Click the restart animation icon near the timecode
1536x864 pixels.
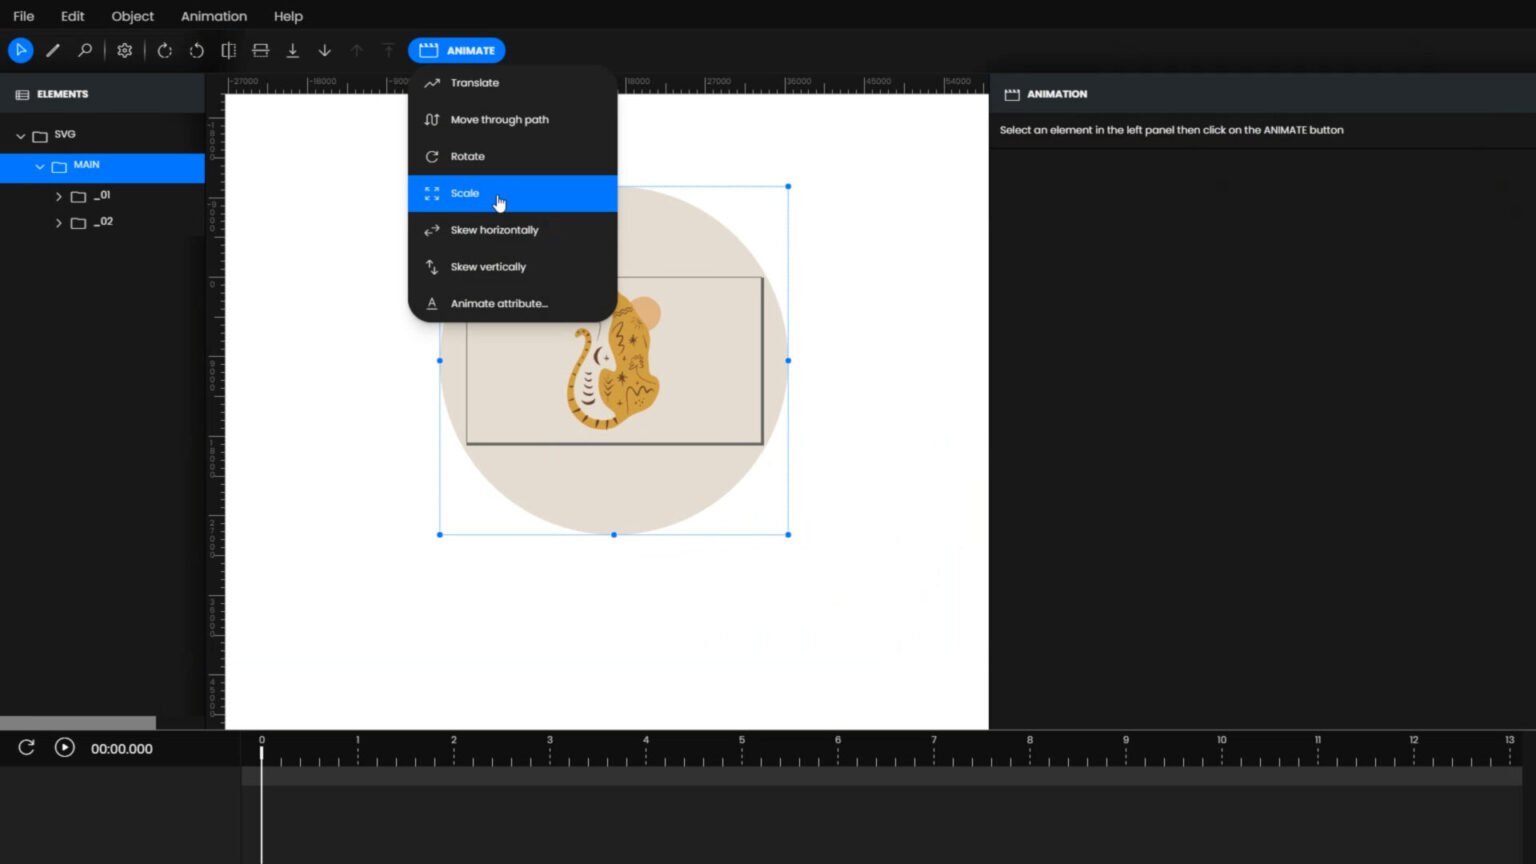point(25,747)
